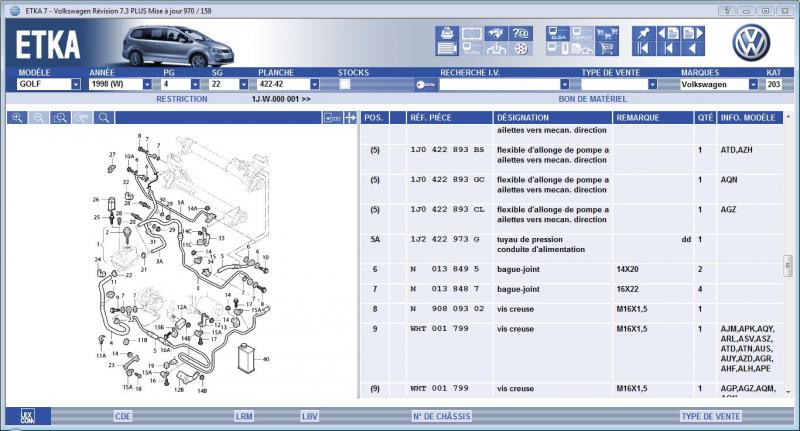Click the ELSA monitor icon
The width and height of the screenshot is (800, 431).
(557, 33)
